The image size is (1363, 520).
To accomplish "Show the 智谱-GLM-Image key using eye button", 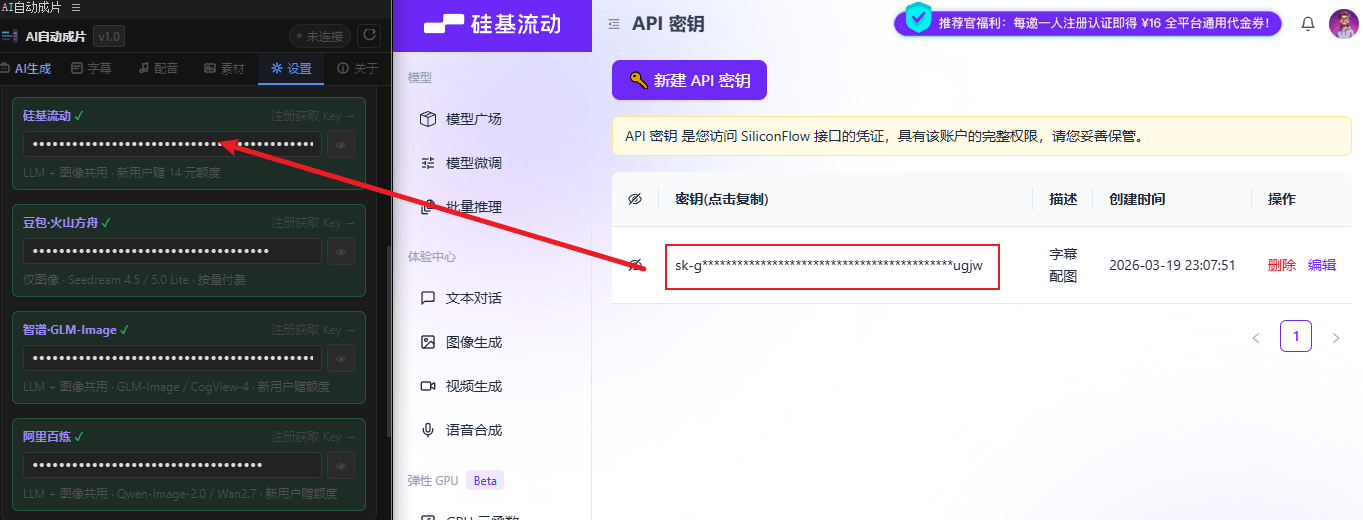I will pos(341,358).
